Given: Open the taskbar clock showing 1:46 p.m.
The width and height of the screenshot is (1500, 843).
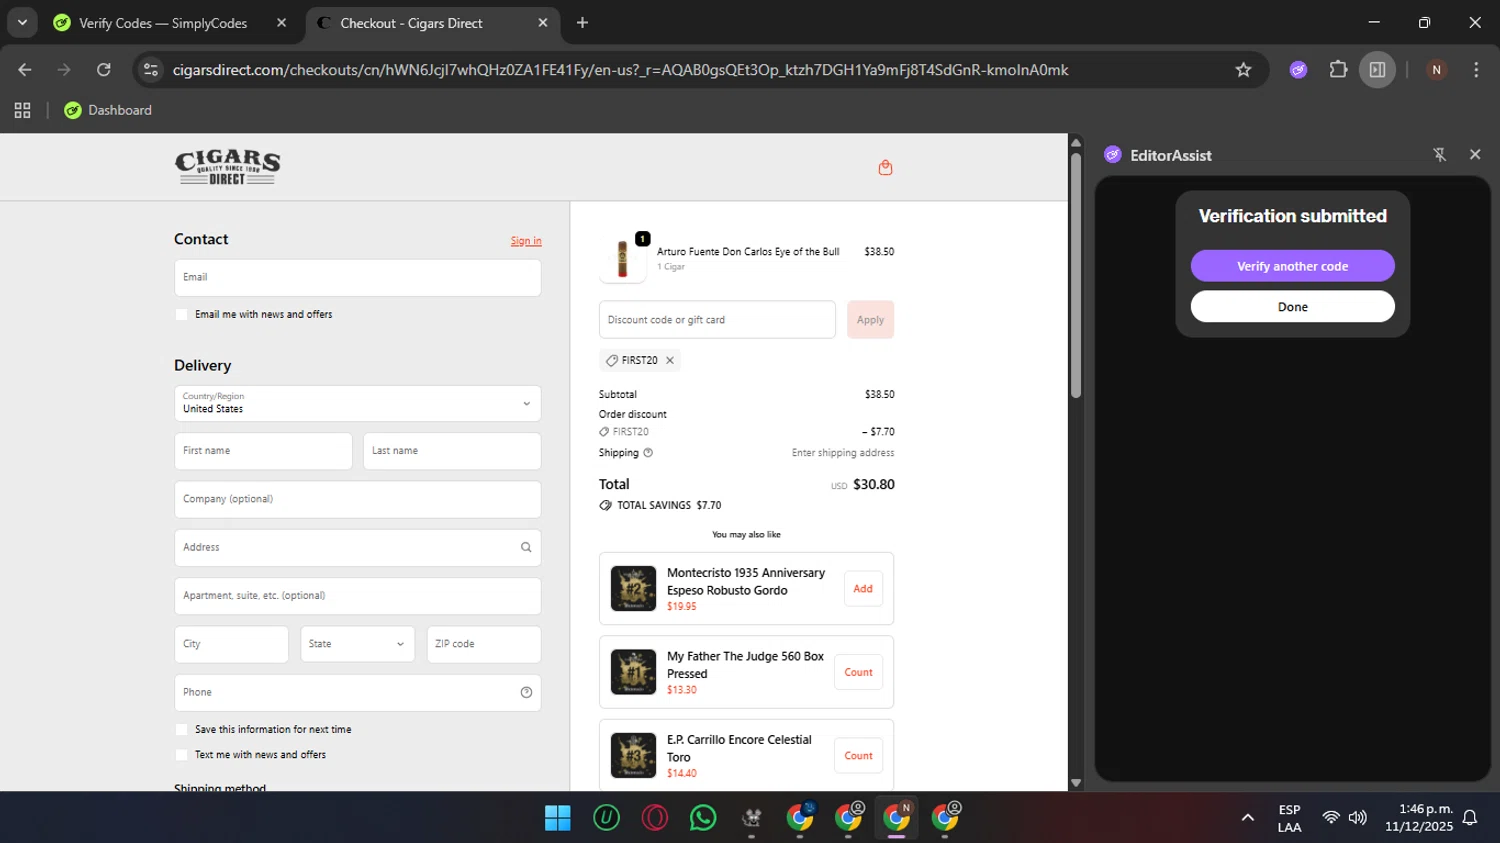Looking at the screenshot, I should (x=1419, y=818).
